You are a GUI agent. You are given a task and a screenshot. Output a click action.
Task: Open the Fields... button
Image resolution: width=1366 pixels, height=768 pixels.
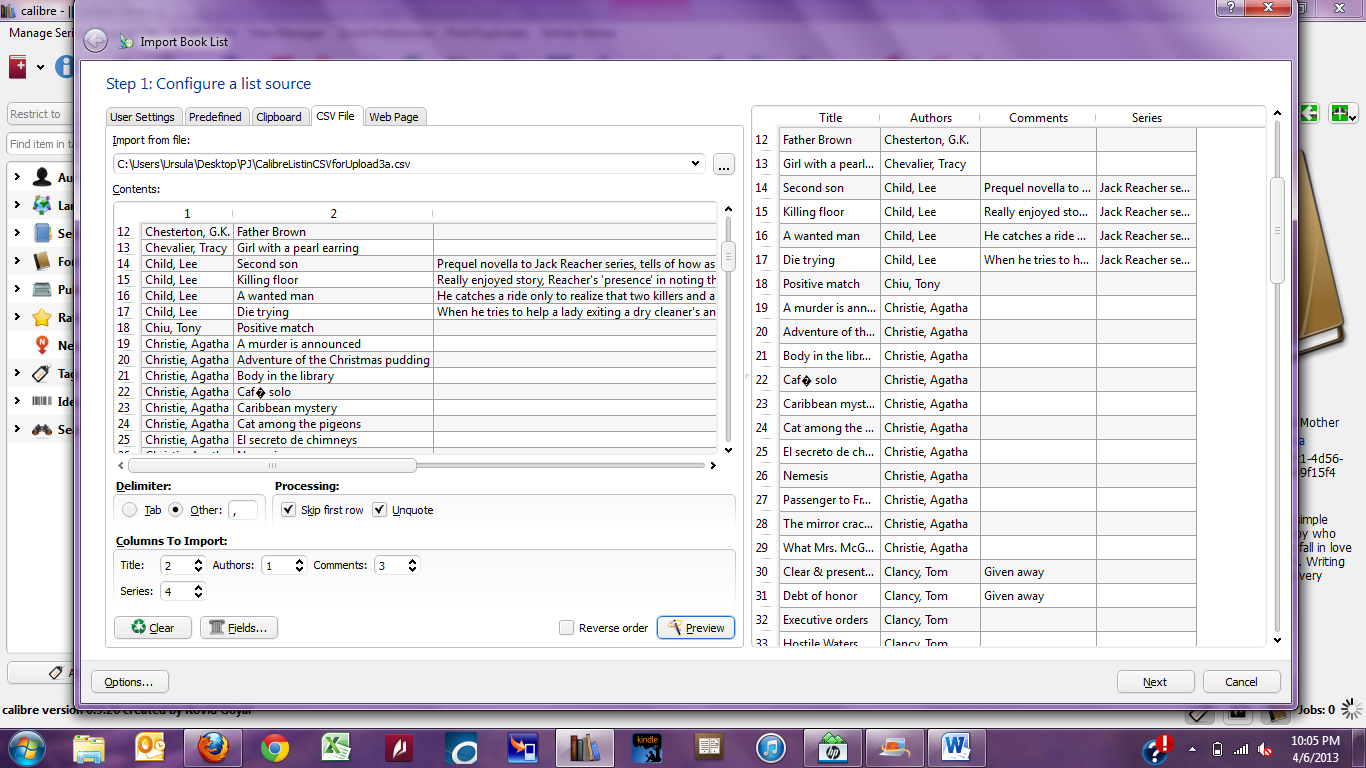[x=239, y=628]
